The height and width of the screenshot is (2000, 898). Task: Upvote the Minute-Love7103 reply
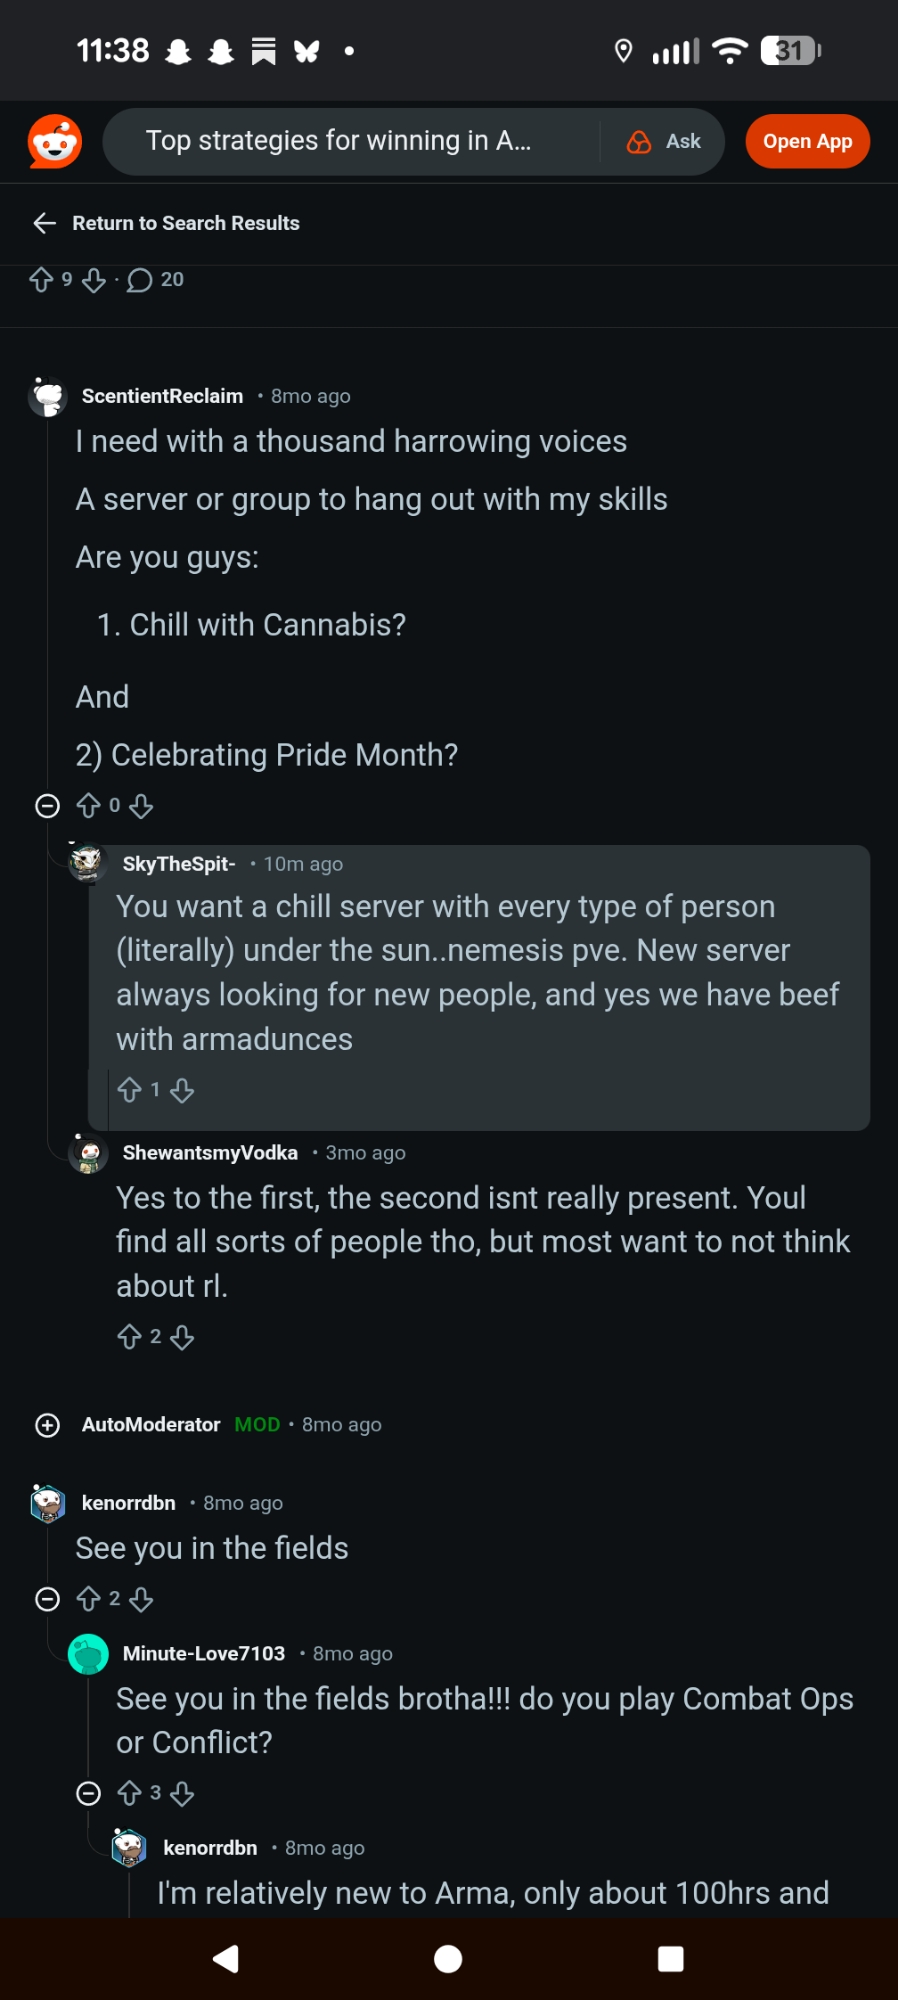129,1793
